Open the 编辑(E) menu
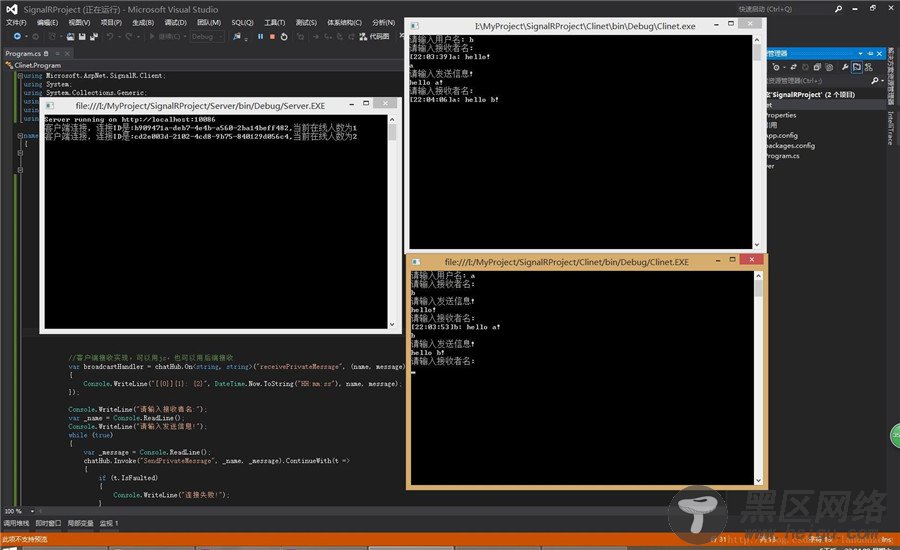Viewport: 900px width, 550px height. [x=47, y=22]
